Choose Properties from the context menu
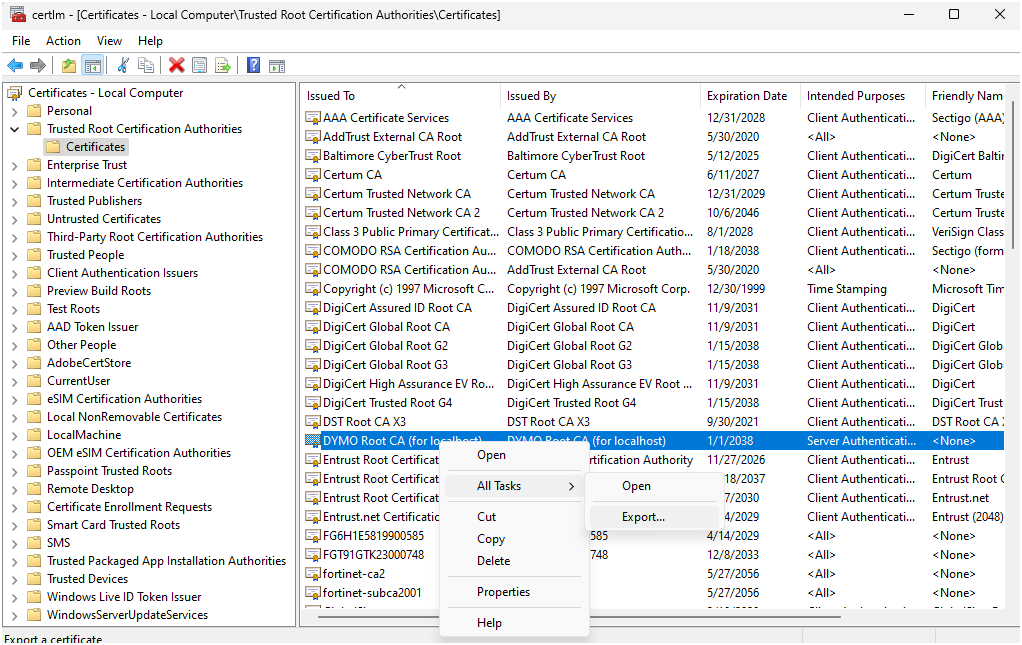The height and width of the screenshot is (645, 1022). click(503, 592)
